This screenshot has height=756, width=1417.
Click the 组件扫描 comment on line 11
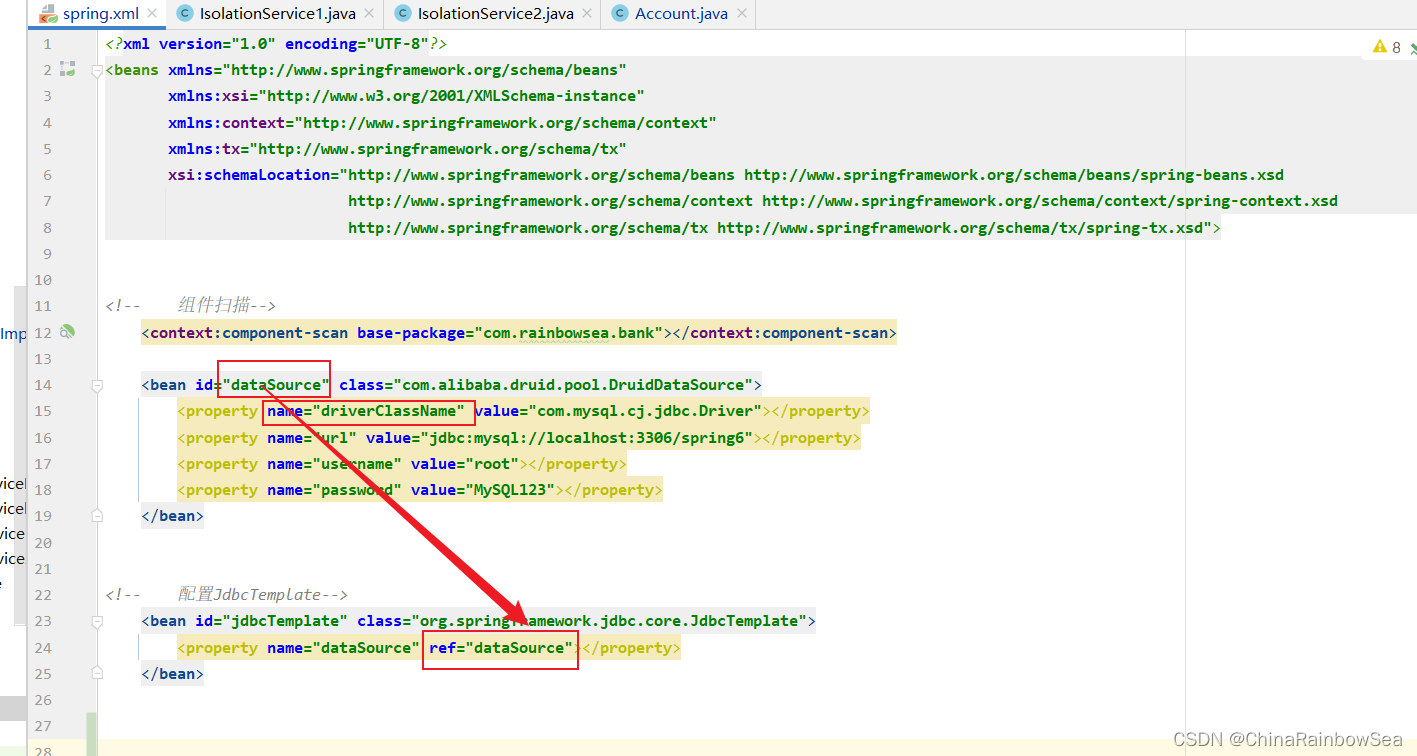[x=190, y=306]
